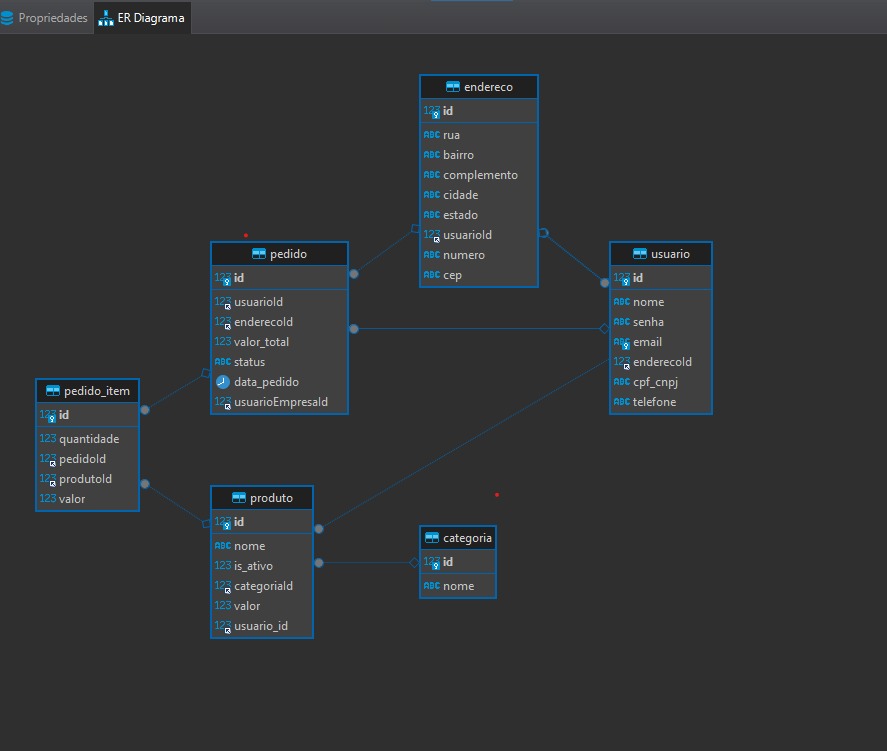Select the pedido_item table header

[87, 391]
